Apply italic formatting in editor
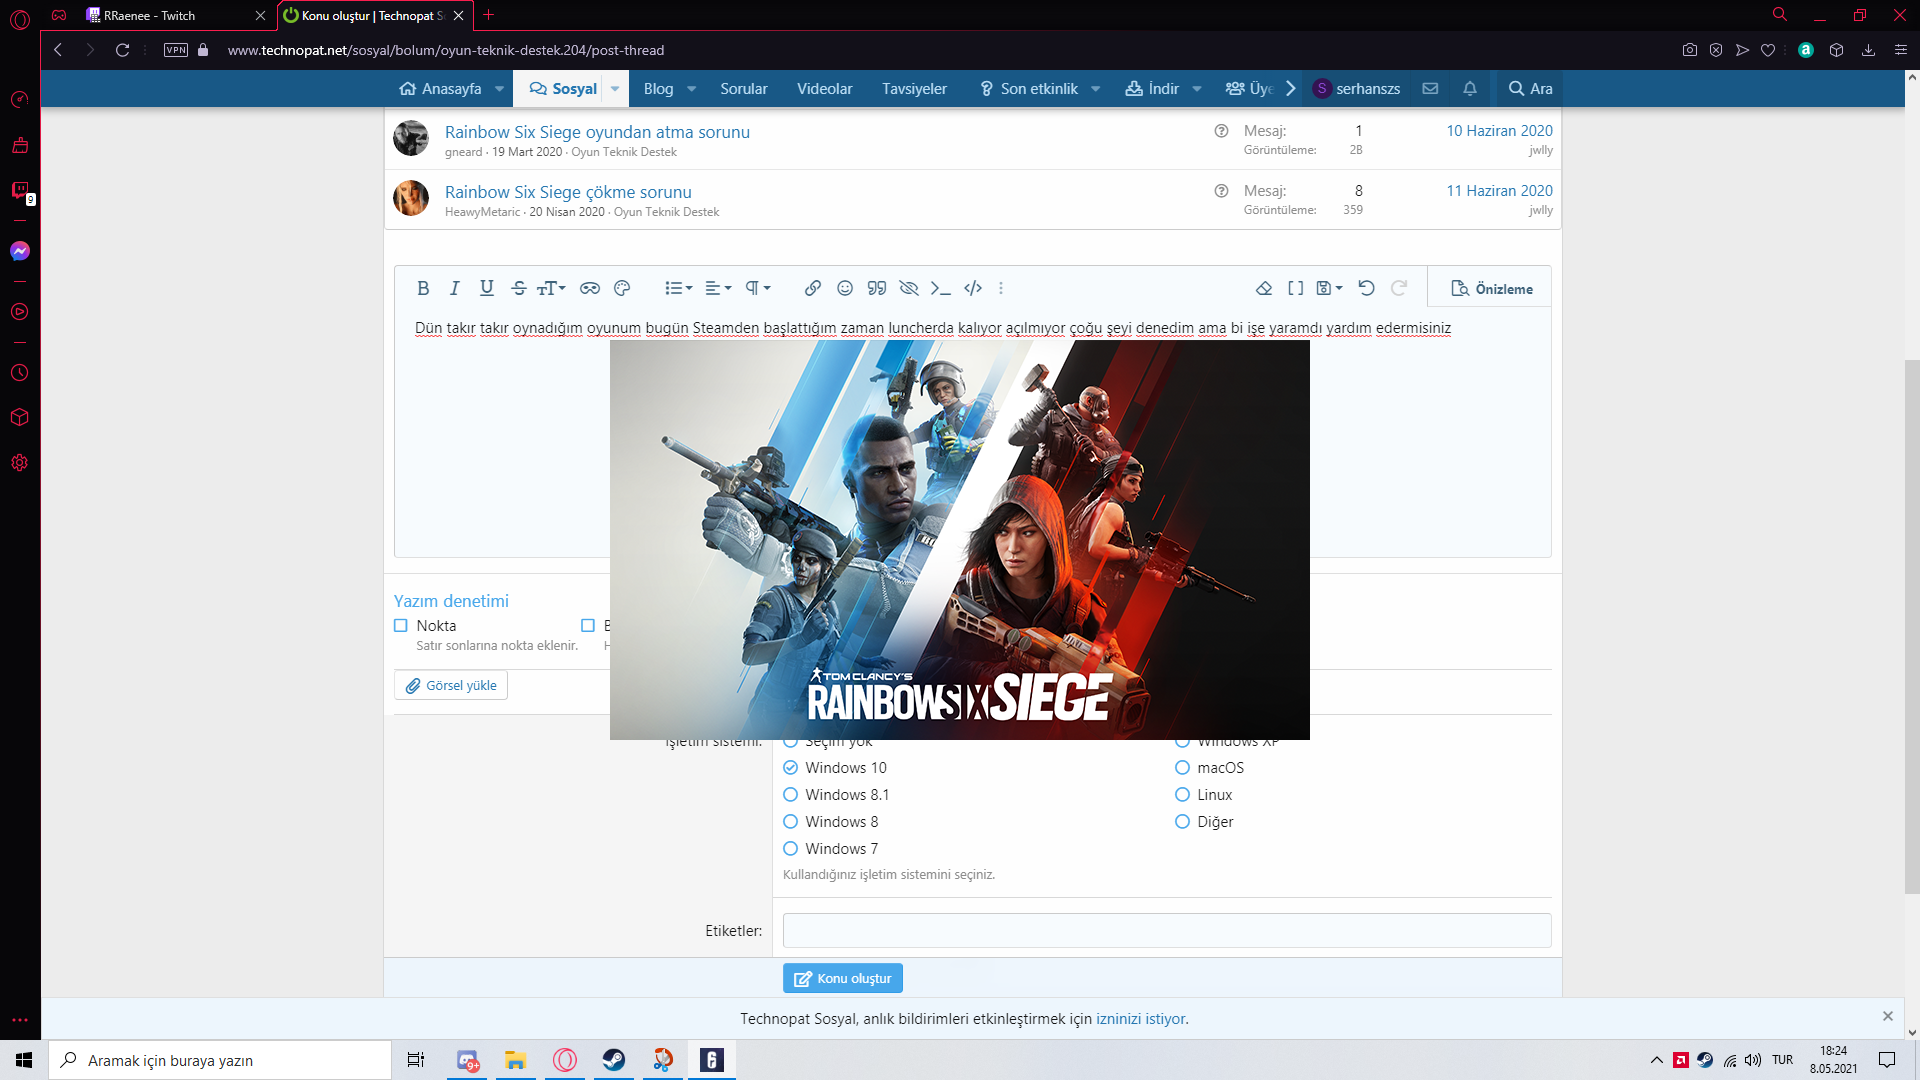1920x1080 pixels. pyautogui.click(x=455, y=288)
